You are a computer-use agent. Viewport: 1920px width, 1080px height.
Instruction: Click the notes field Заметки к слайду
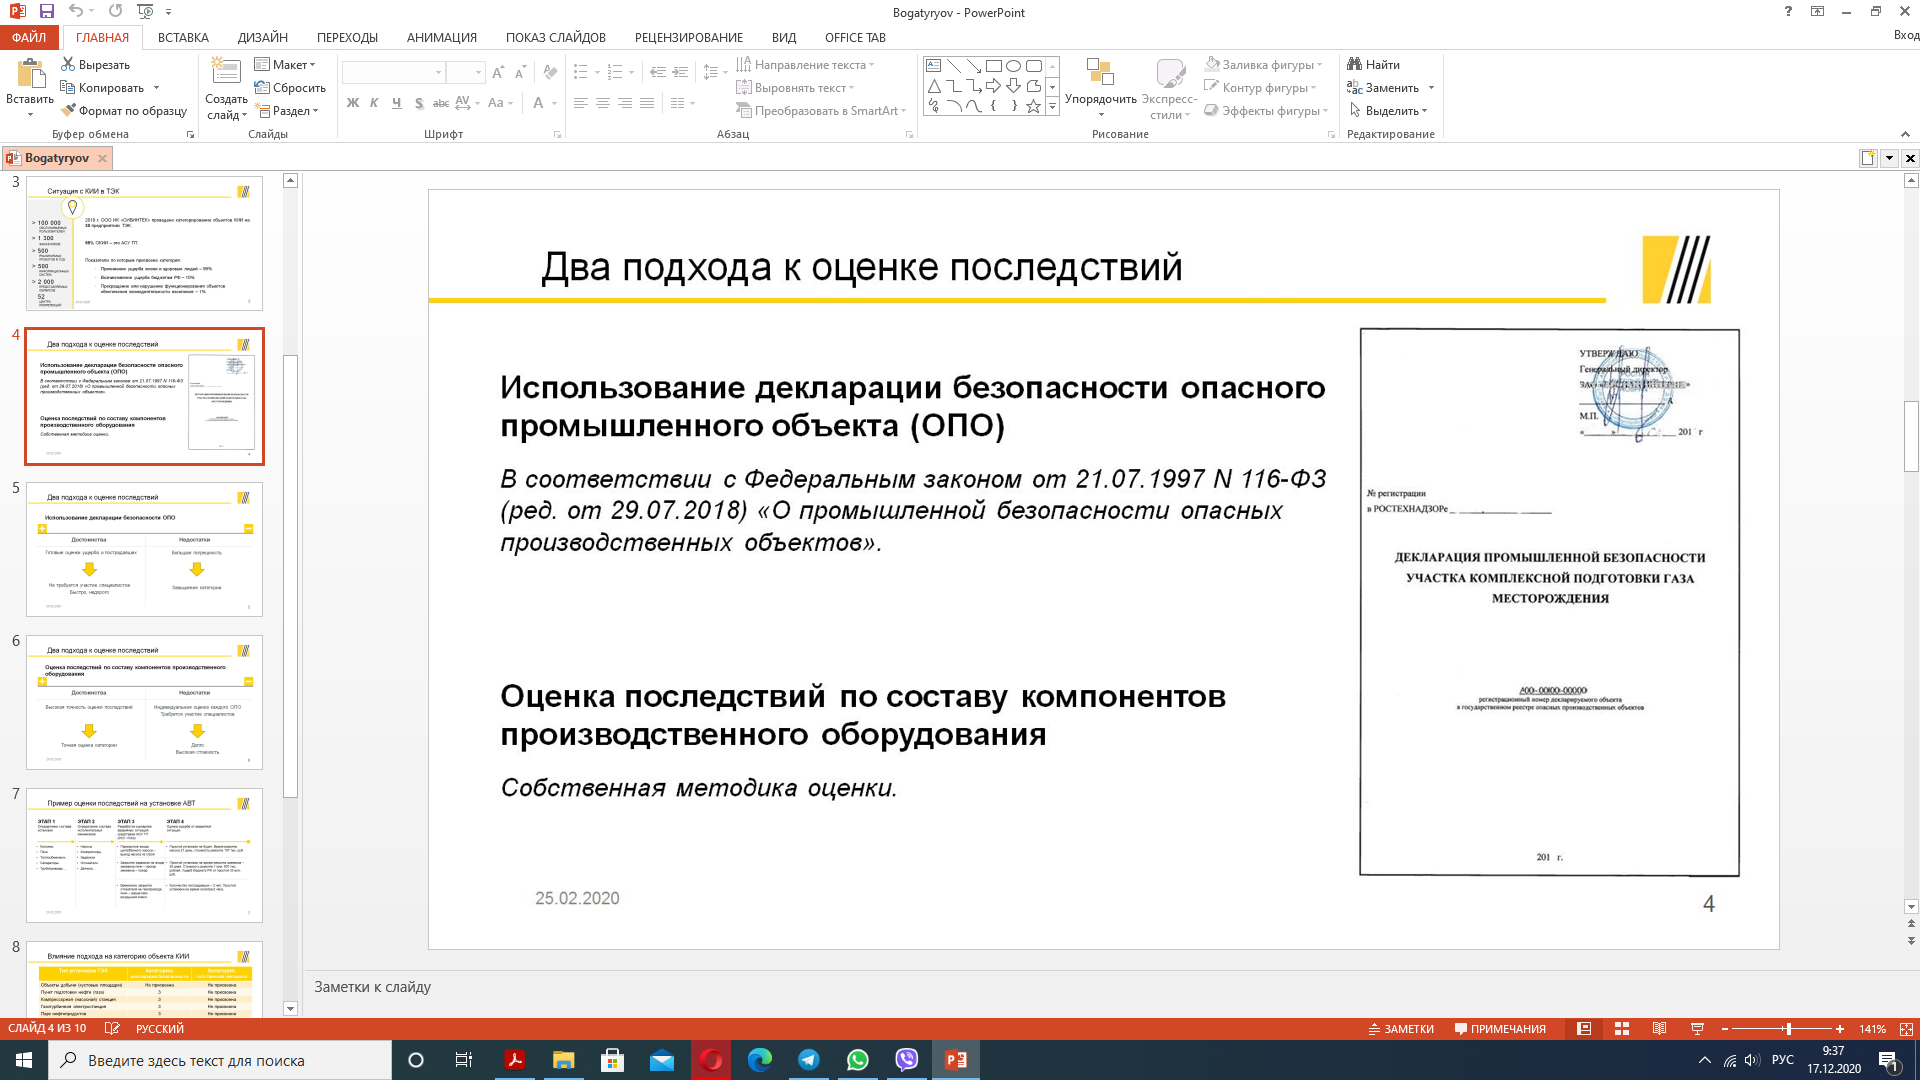click(1105, 987)
